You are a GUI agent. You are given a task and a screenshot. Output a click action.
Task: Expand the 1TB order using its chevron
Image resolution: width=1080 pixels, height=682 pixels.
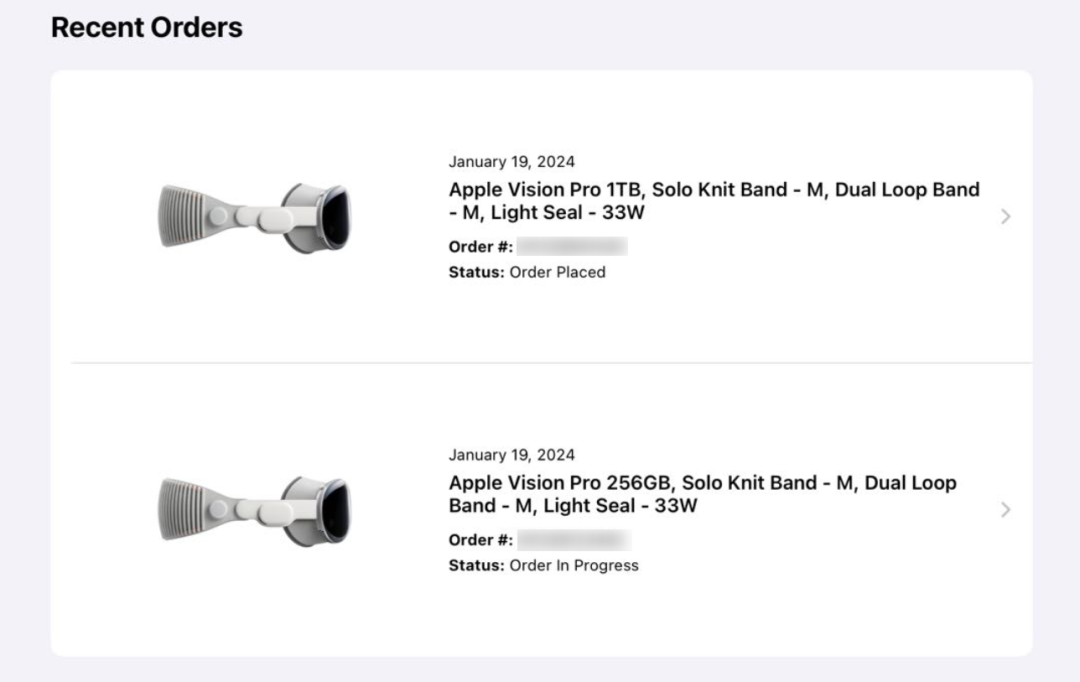pos(1005,216)
